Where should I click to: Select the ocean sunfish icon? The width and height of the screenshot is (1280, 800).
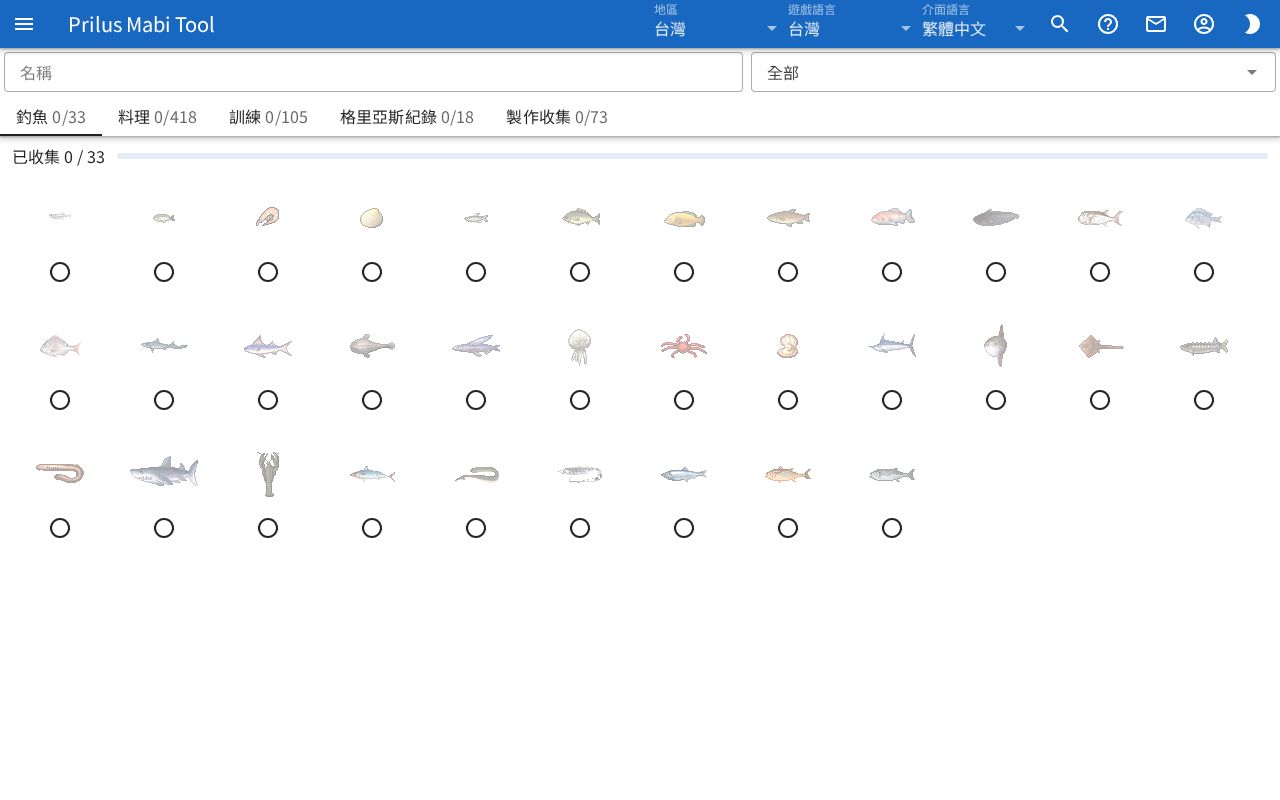(x=996, y=345)
